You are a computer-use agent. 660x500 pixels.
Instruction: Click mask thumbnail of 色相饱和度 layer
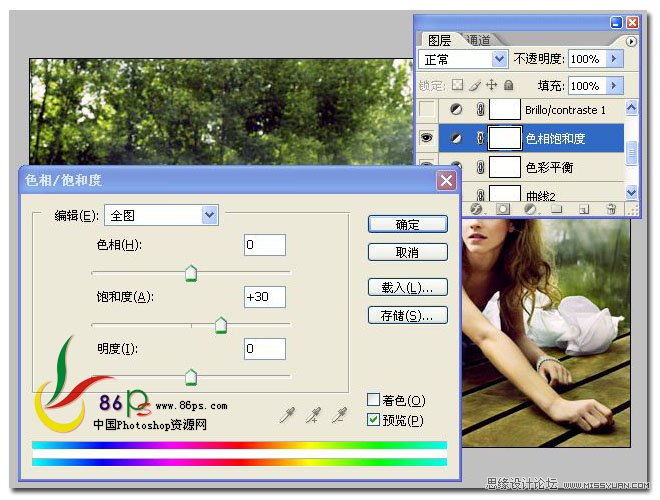point(505,138)
